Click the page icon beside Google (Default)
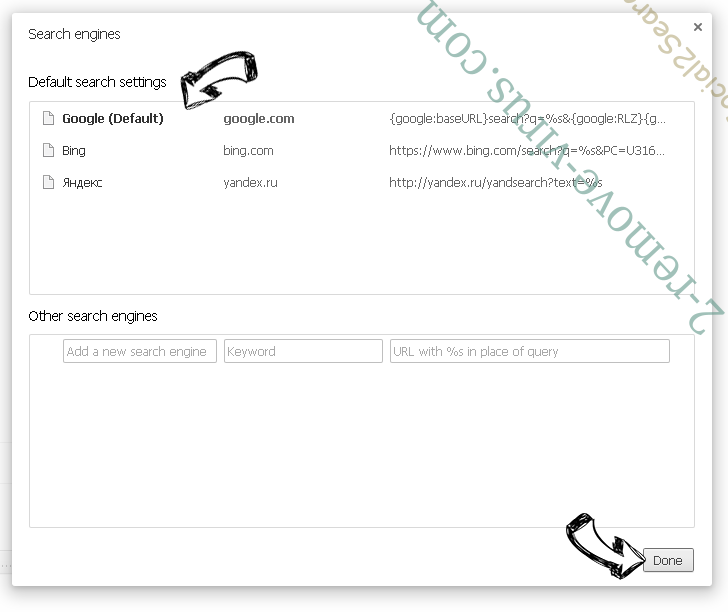Screen dimensions: 728x612 click(x=48, y=118)
